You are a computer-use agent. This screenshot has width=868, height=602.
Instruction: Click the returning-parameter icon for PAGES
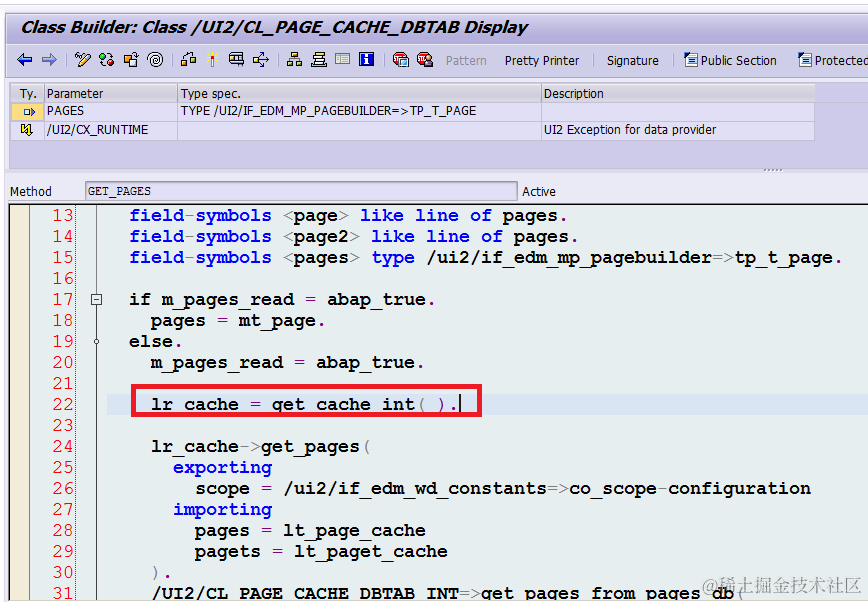click(28, 112)
